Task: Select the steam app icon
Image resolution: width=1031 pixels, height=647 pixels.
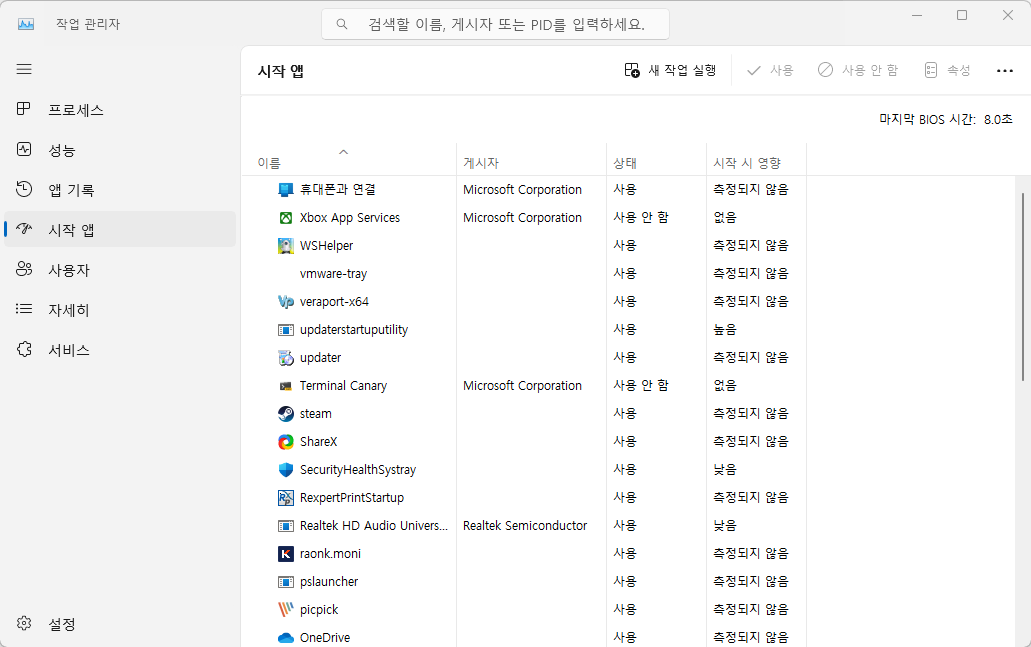Action: (284, 413)
